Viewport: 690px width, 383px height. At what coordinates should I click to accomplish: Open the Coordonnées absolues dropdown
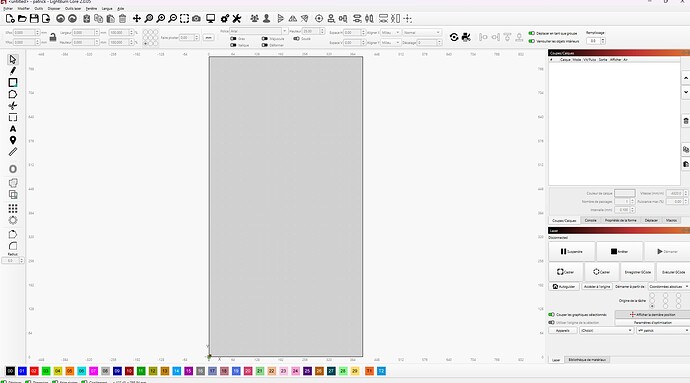point(669,286)
